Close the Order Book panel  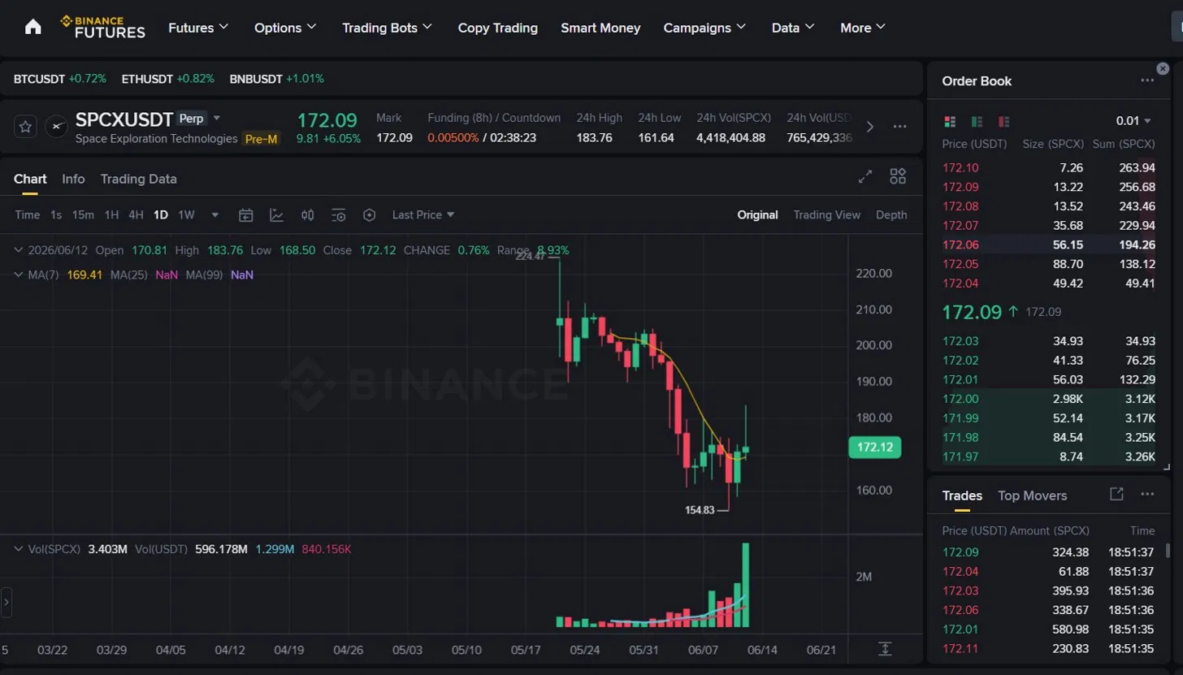click(x=1163, y=69)
